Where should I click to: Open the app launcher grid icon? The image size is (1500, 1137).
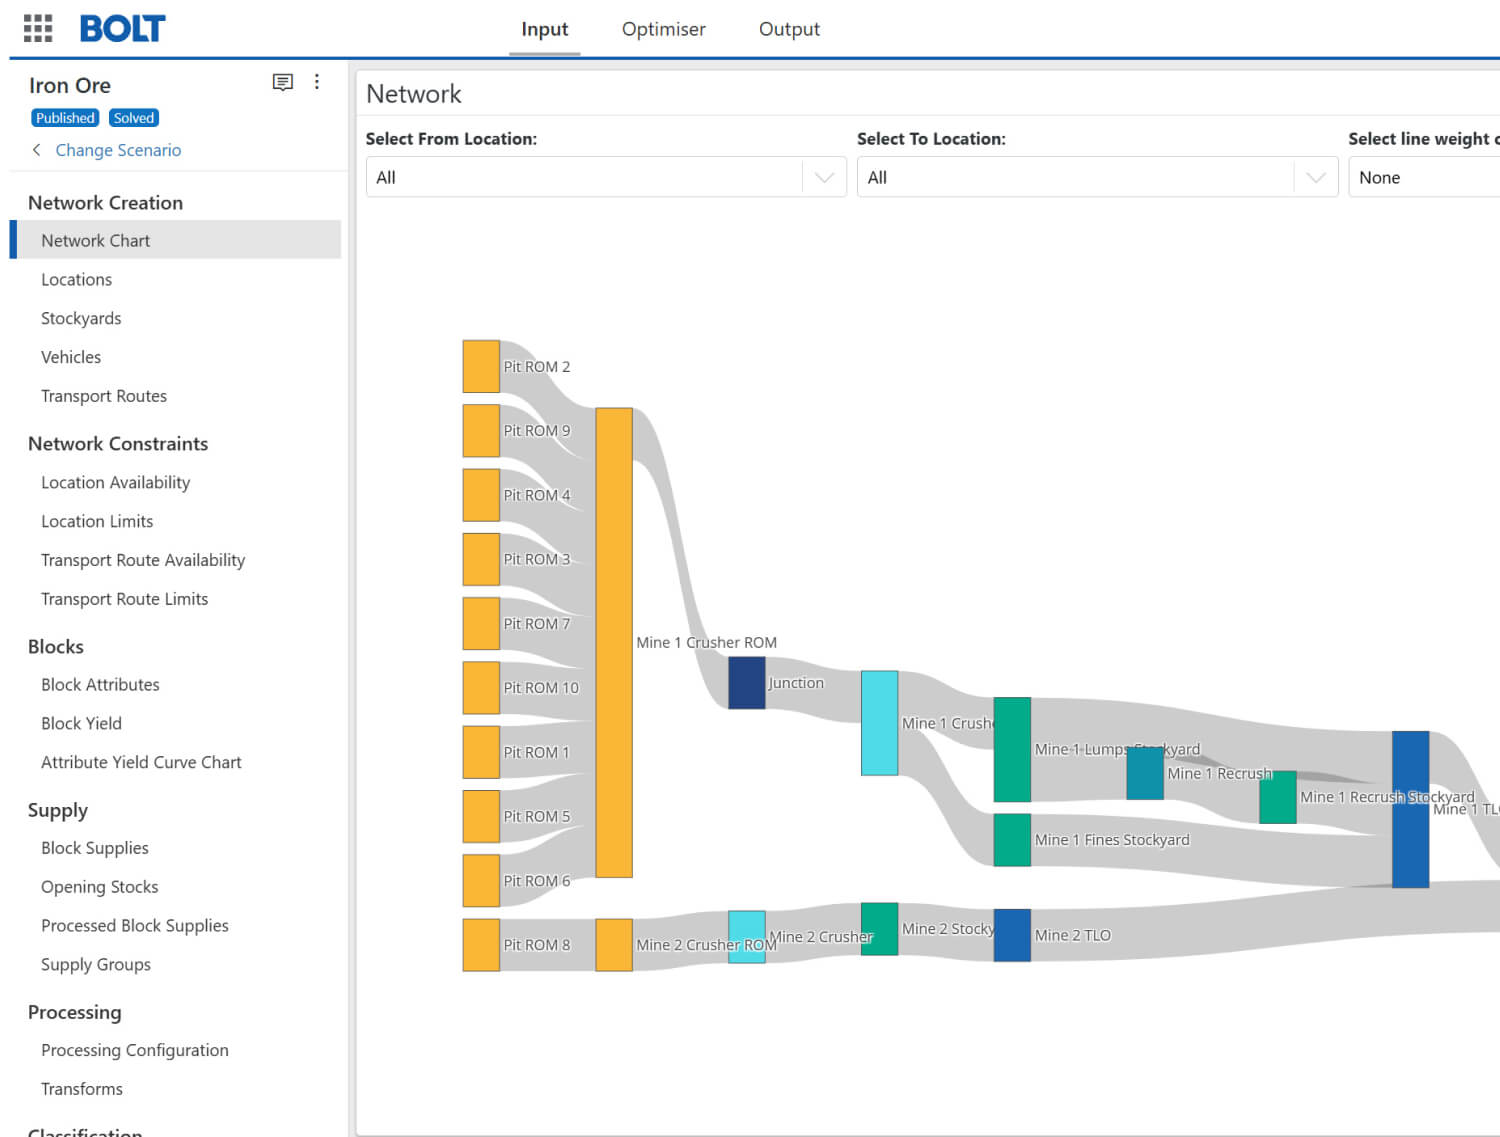(x=38, y=28)
